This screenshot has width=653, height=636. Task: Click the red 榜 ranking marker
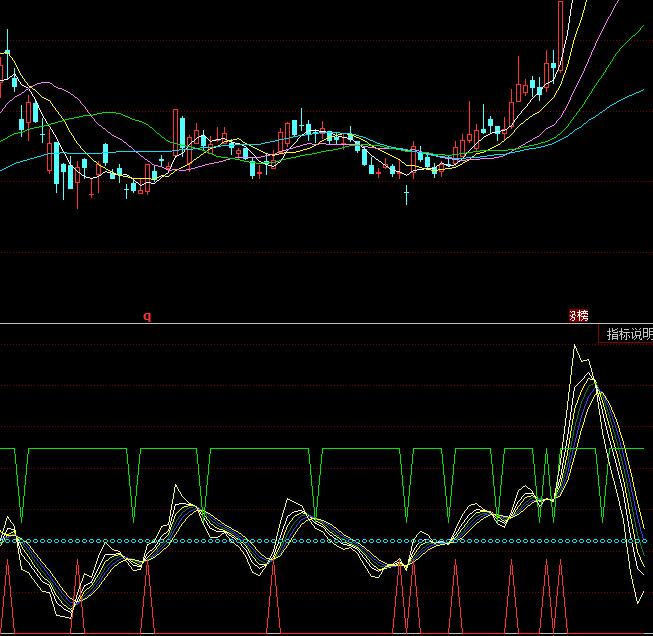point(579,316)
